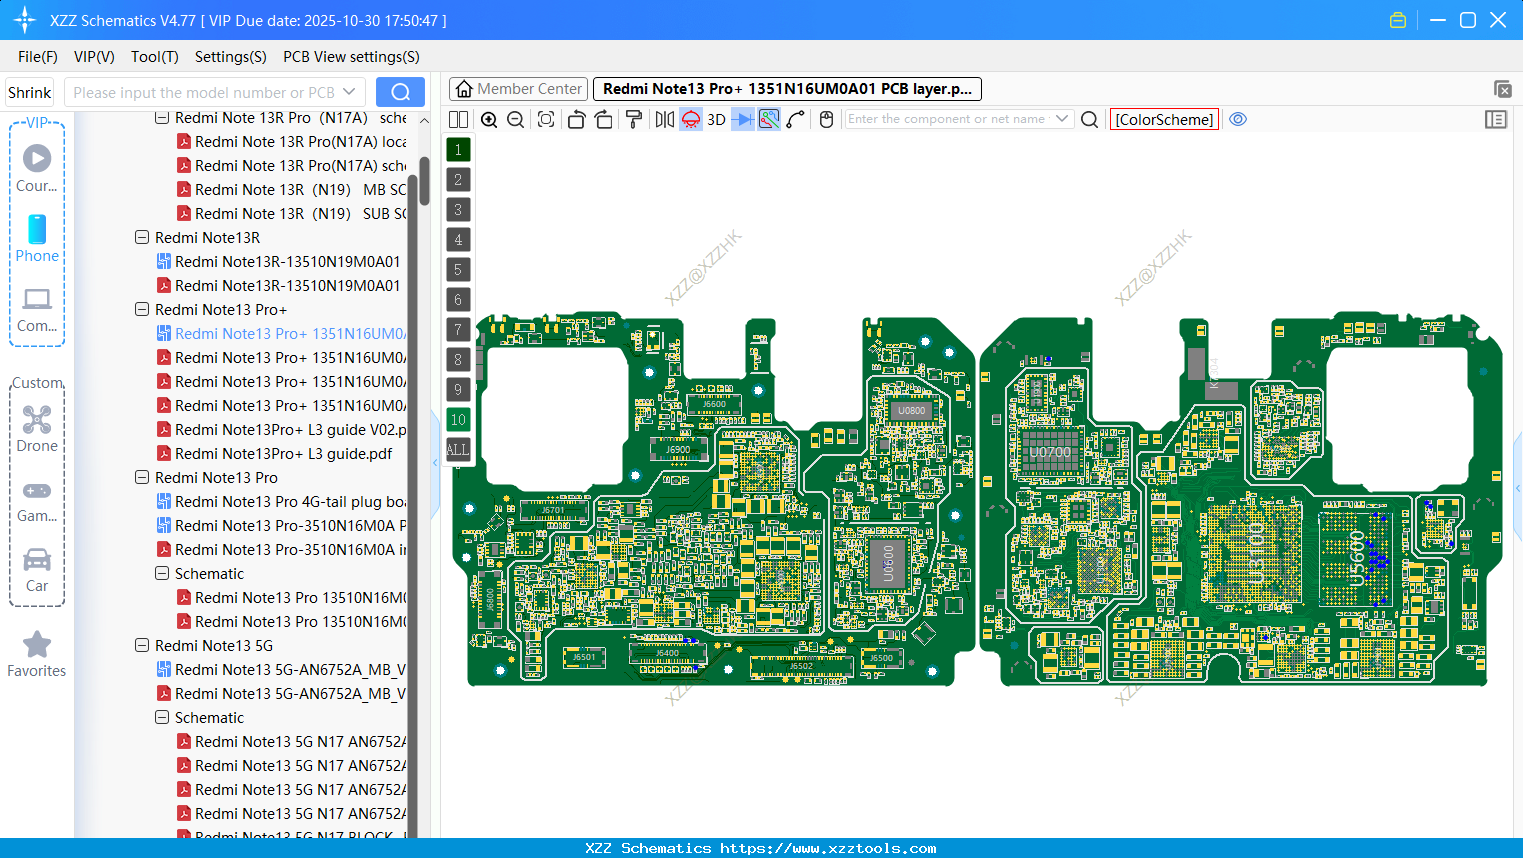Click the rotate left toolbar icon
1523x858 pixels.
tap(577, 119)
